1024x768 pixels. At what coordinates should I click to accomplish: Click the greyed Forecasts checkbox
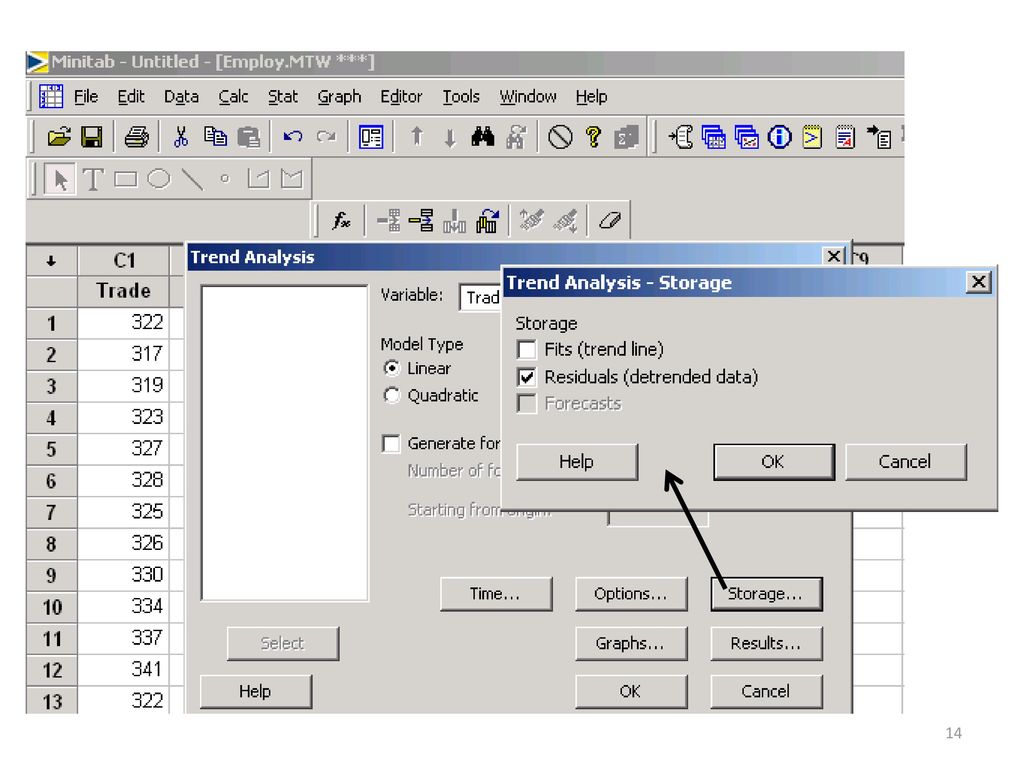point(526,404)
